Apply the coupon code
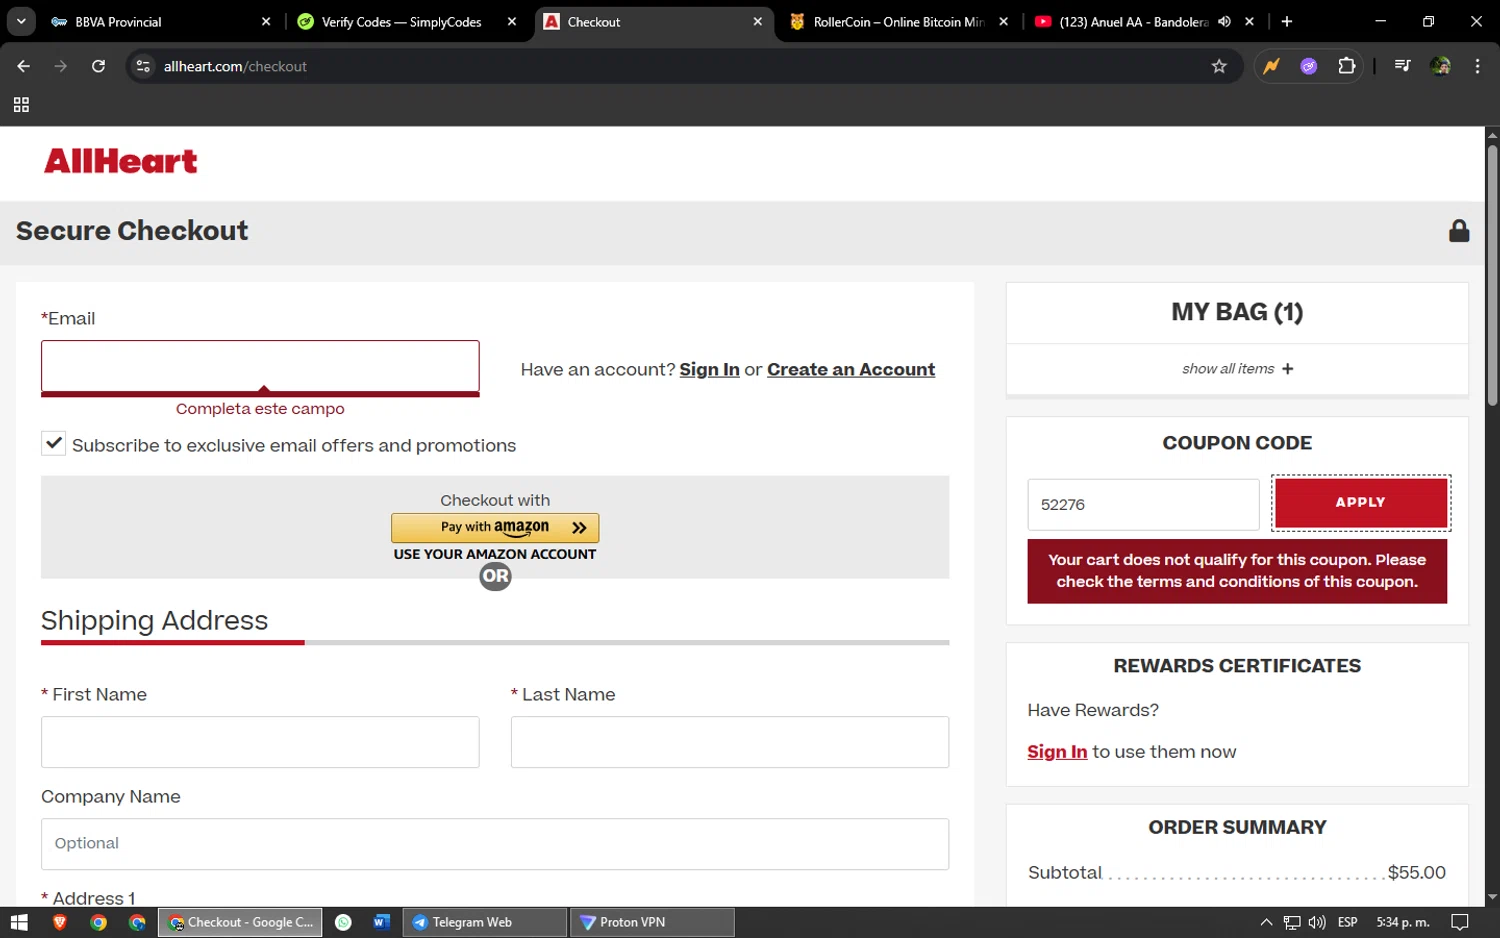Image resolution: width=1500 pixels, height=938 pixels. click(1360, 502)
